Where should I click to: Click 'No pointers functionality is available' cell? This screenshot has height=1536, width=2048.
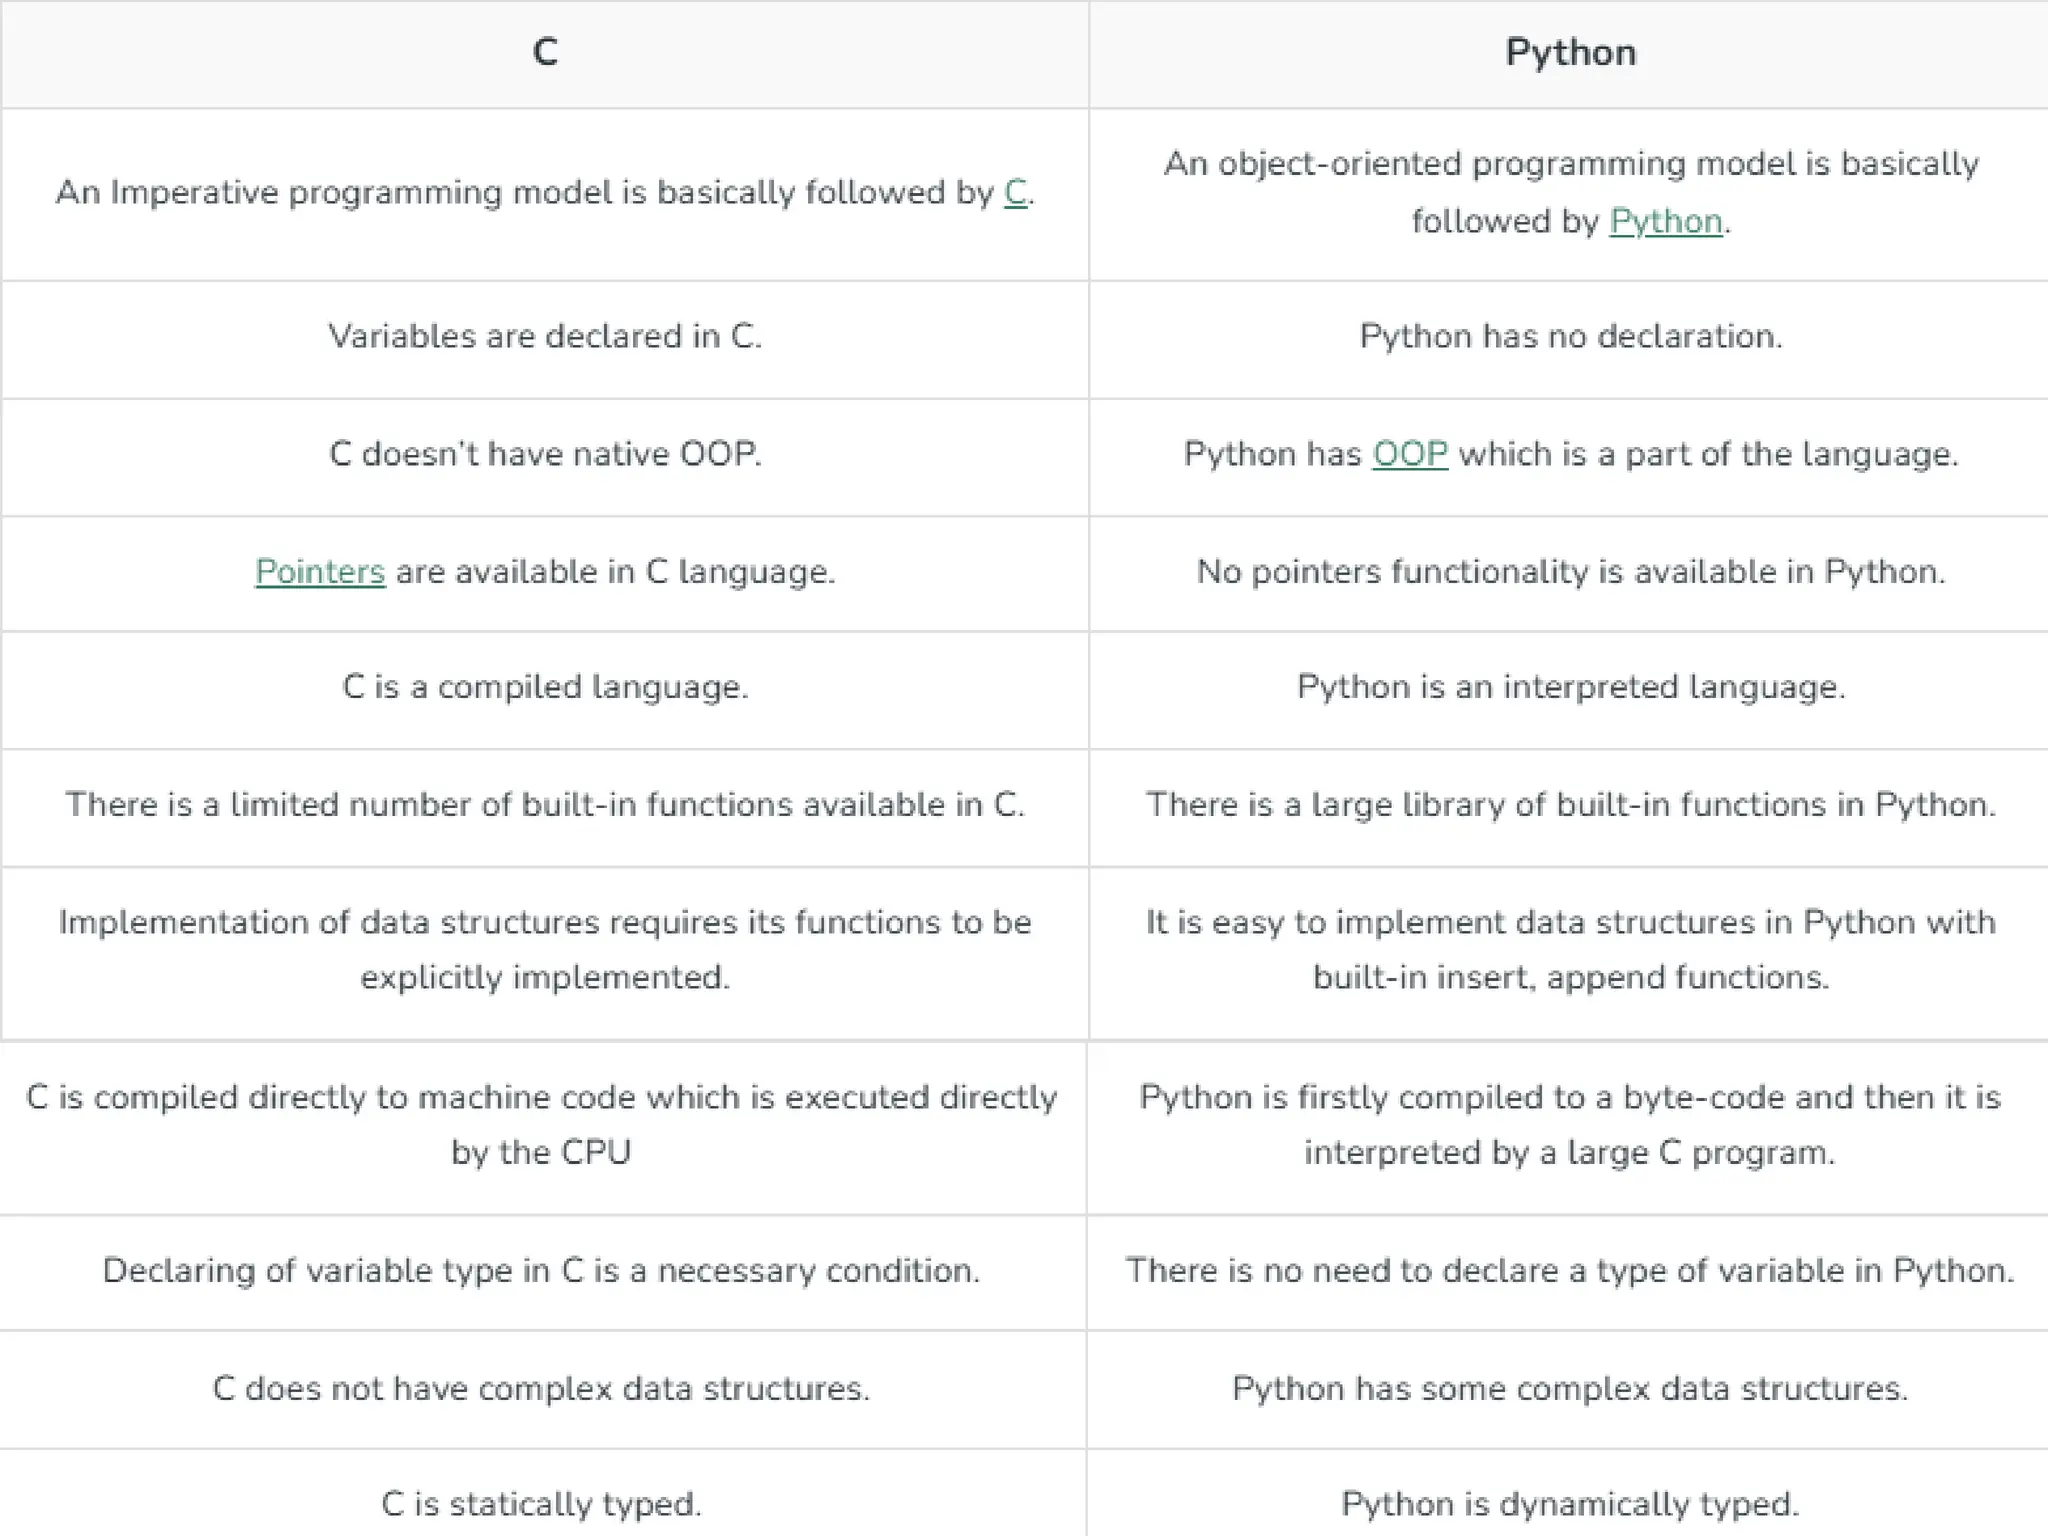tap(1570, 572)
